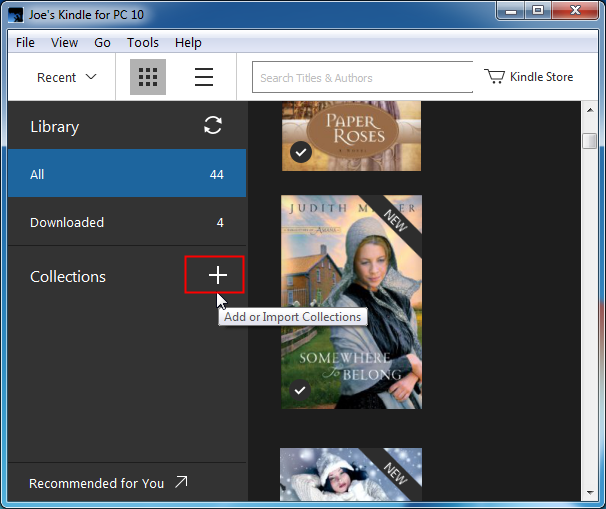
Task: Open the Somewhere to Belong book cover
Action: tap(351, 300)
